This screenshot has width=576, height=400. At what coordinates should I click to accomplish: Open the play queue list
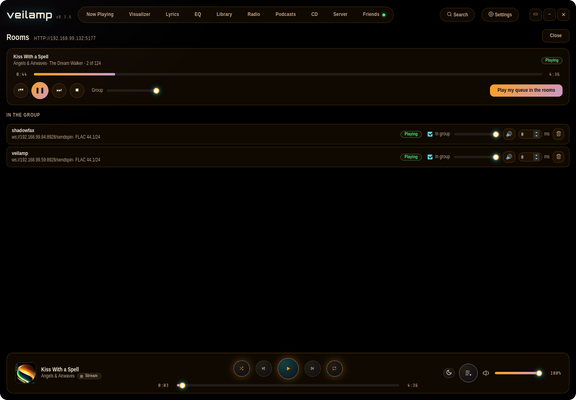(468, 373)
